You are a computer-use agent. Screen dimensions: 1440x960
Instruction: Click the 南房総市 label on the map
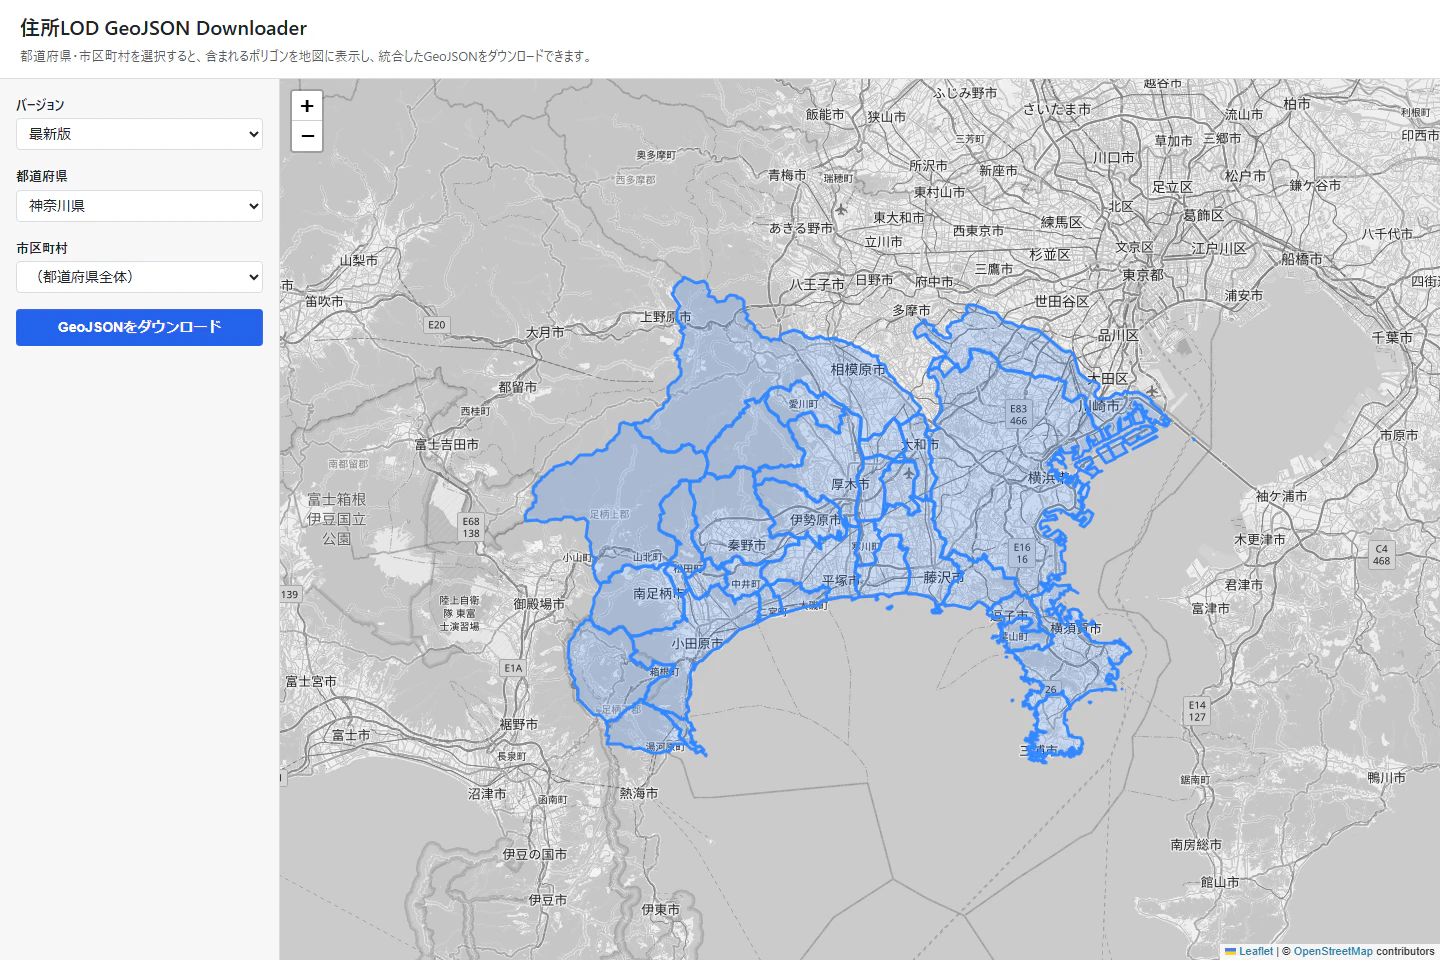1196,845
